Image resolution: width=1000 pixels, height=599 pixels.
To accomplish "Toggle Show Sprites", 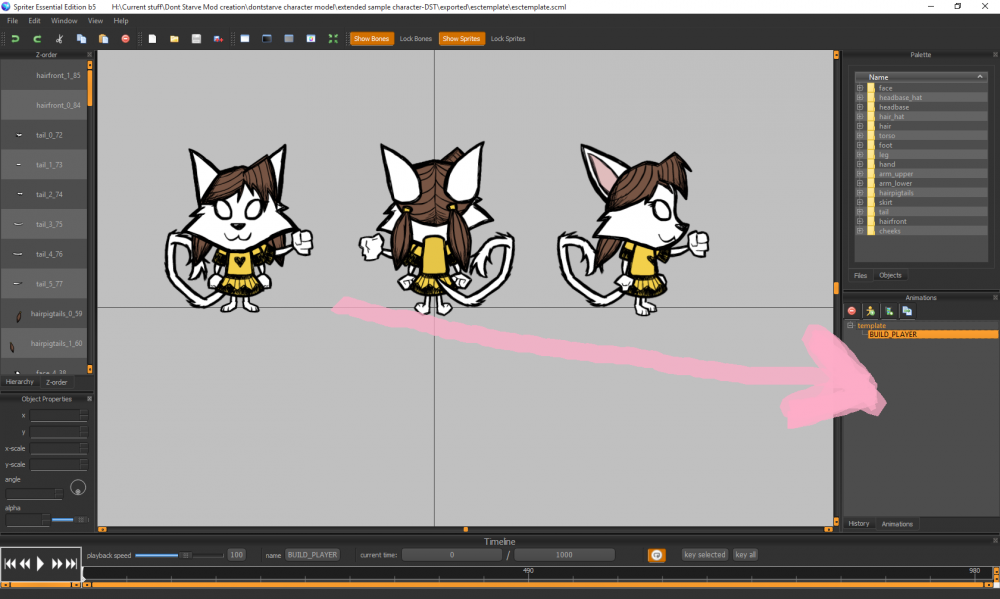I will coord(461,39).
